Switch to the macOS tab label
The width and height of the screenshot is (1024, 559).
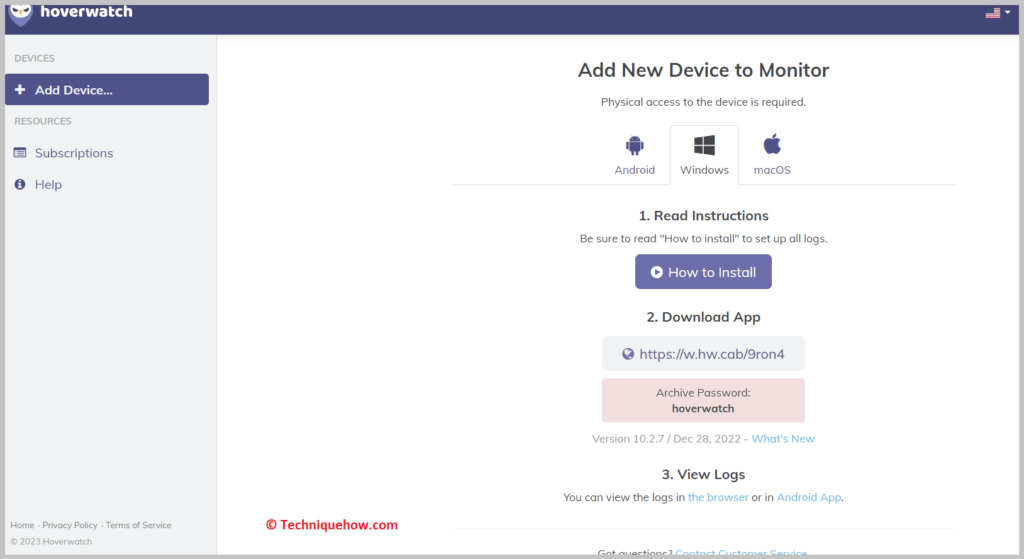(773, 170)
